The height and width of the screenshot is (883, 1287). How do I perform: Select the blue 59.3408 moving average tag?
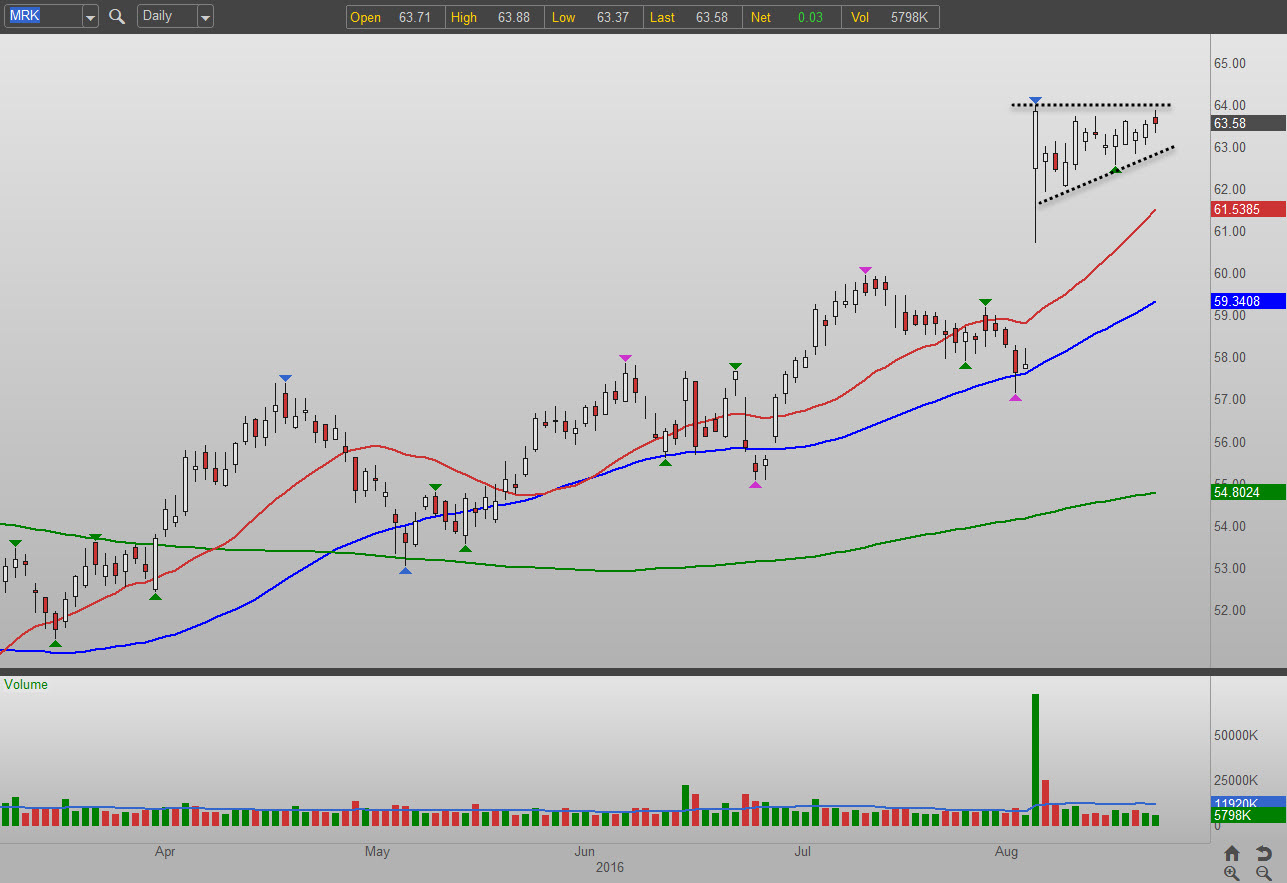click(1248, 300)
